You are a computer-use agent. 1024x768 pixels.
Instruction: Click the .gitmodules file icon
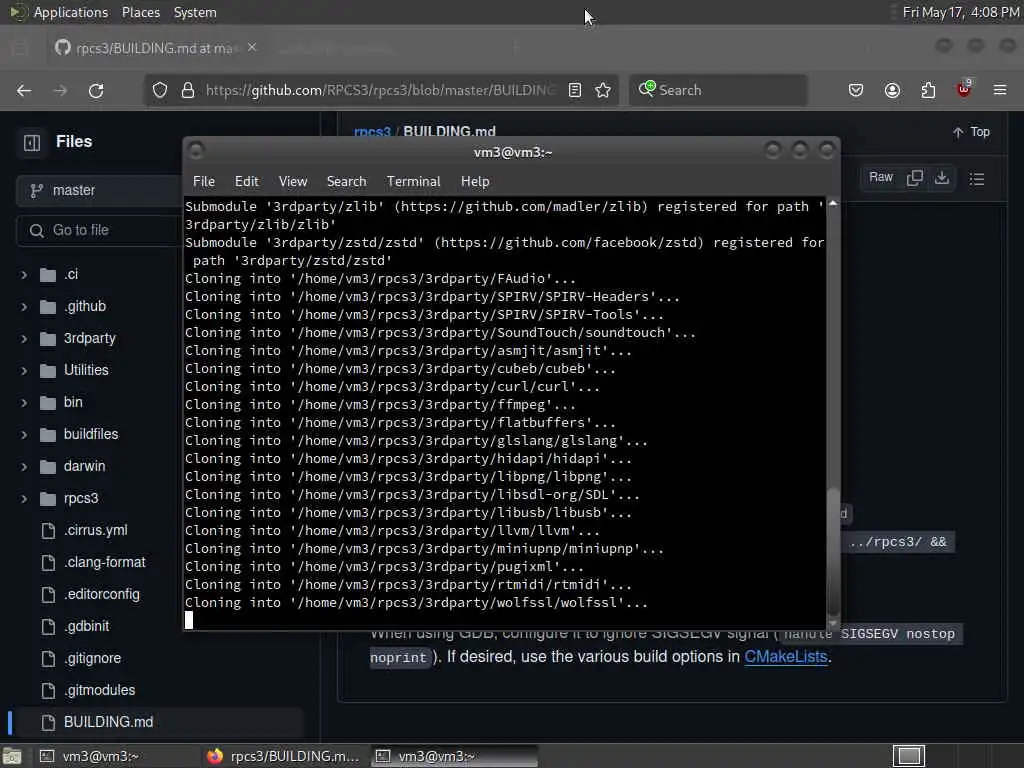tap(48, 690)
